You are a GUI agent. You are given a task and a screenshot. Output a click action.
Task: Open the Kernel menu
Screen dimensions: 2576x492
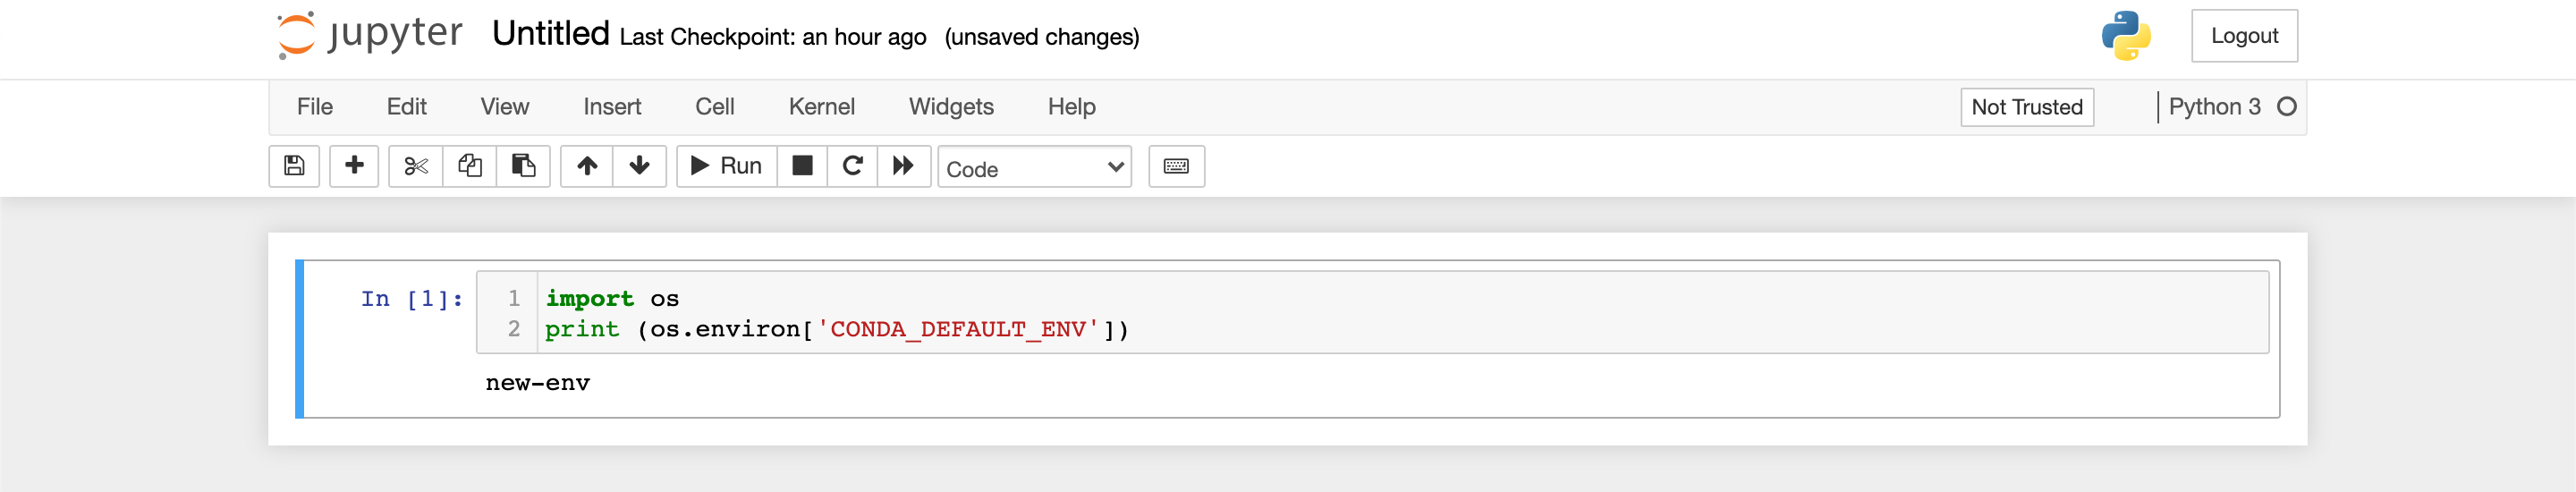point(822,107)
